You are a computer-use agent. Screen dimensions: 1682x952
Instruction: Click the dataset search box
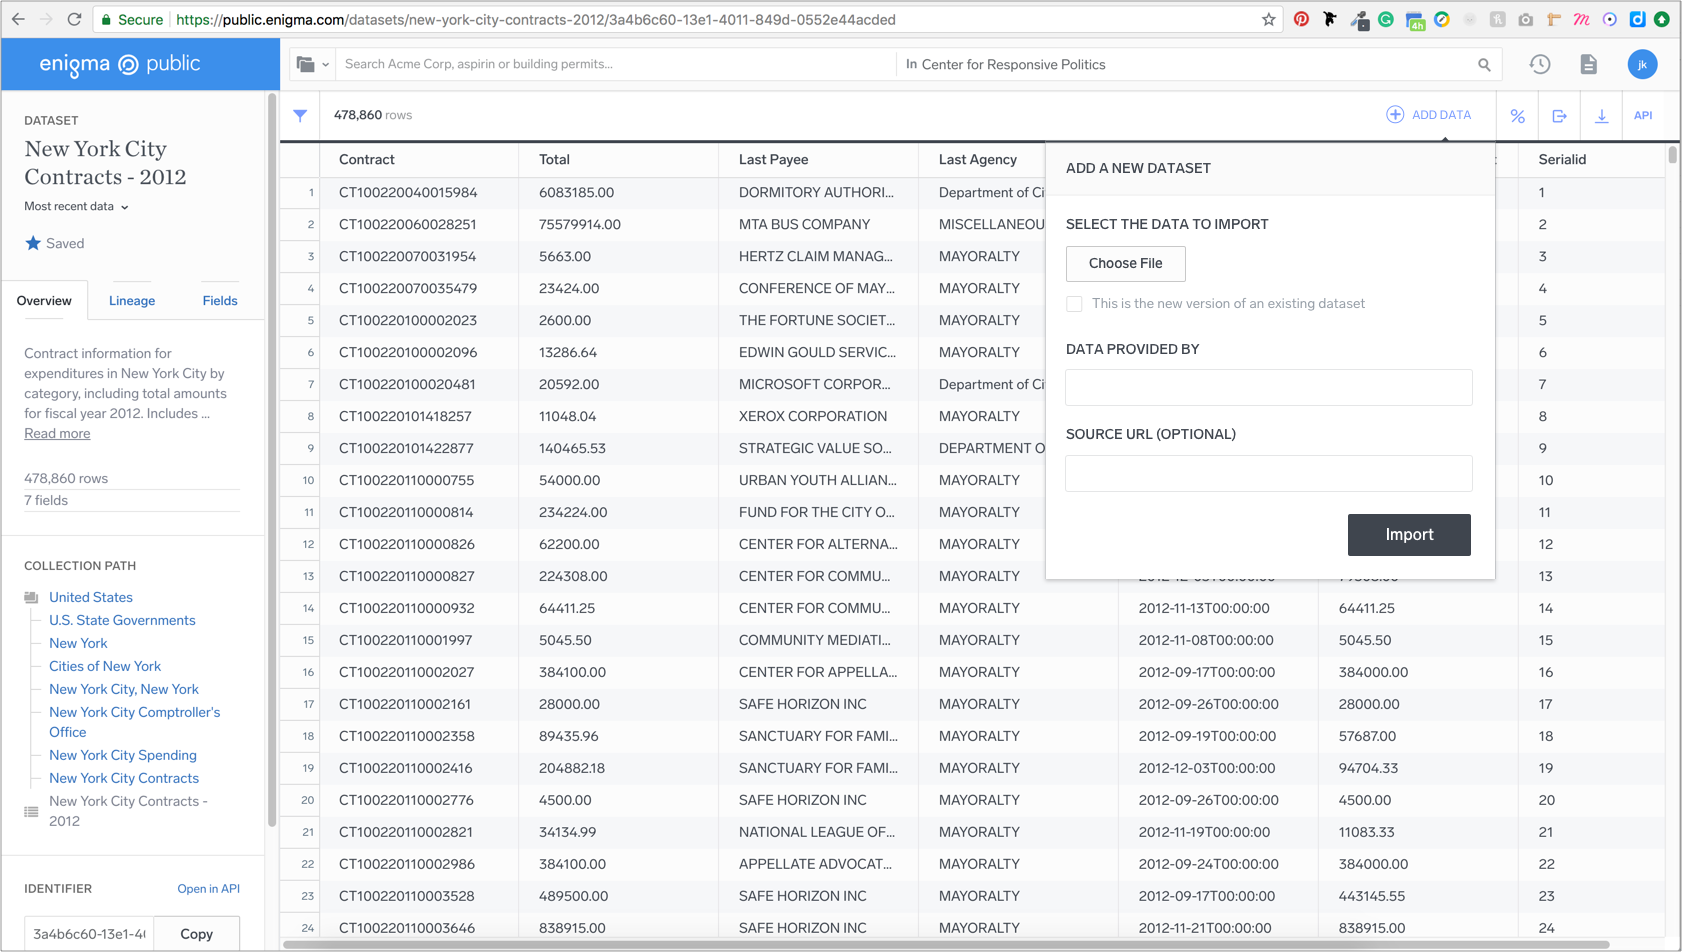(615, 64)
